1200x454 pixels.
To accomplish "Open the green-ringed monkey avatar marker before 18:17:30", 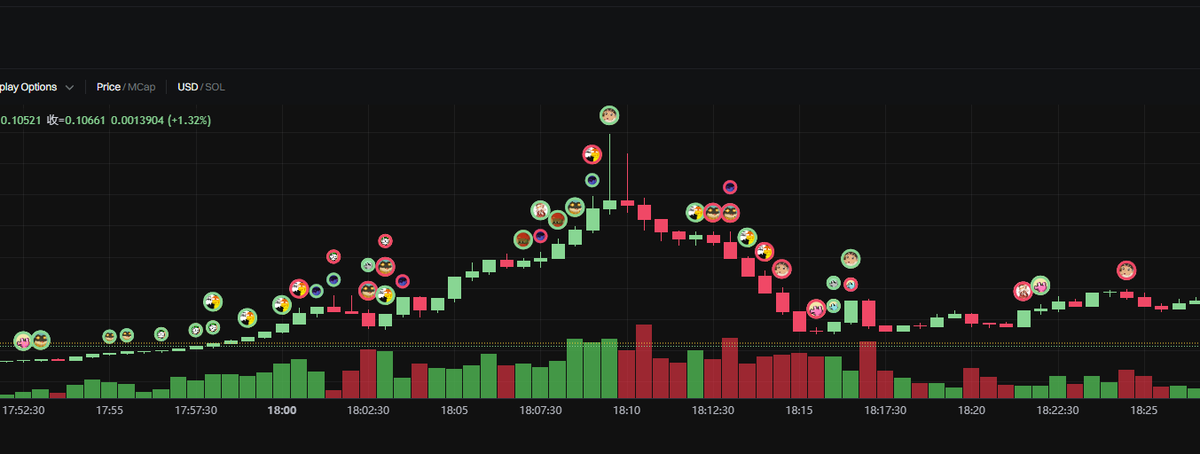I will [x=850, y=260].
